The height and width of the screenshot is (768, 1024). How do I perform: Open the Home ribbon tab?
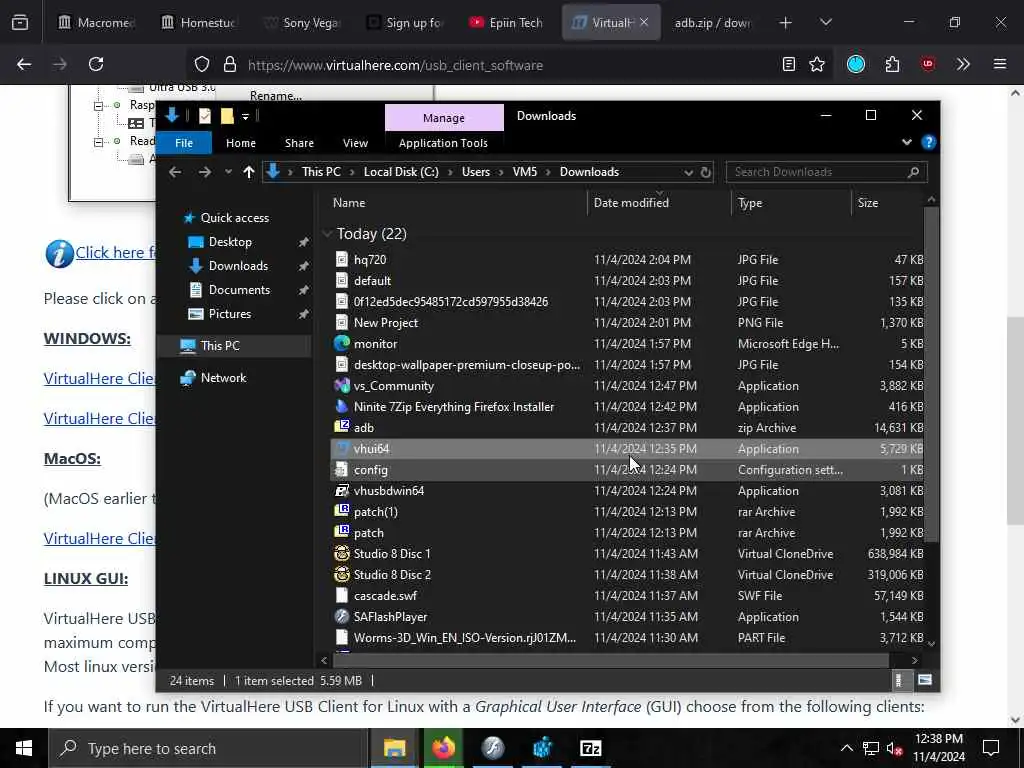[x=241, y=143]
